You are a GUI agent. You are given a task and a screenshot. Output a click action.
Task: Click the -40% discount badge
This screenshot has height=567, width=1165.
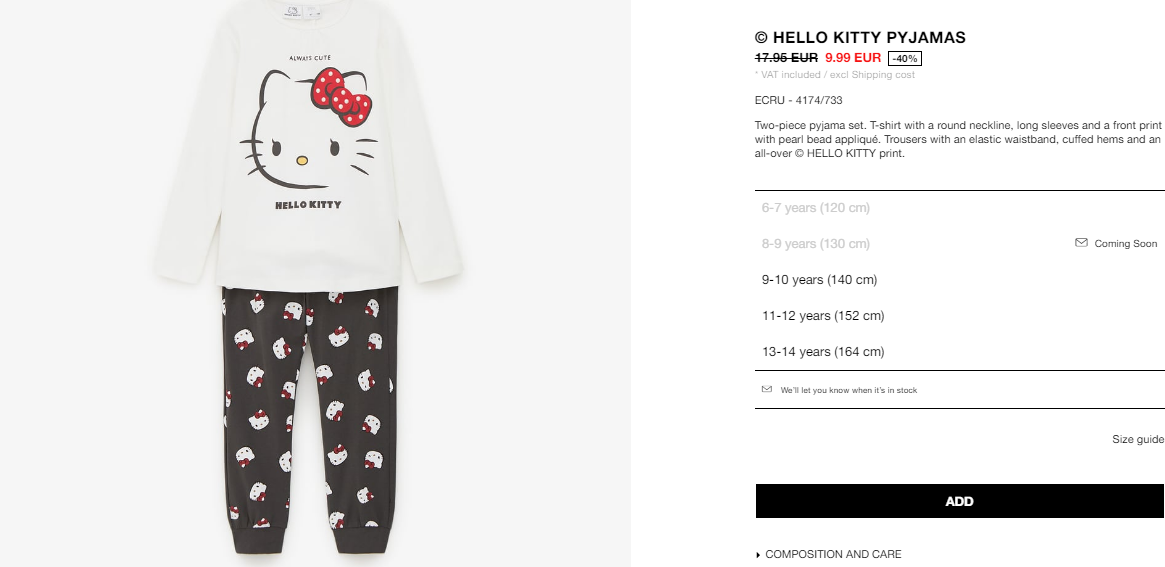coord(904,58)
